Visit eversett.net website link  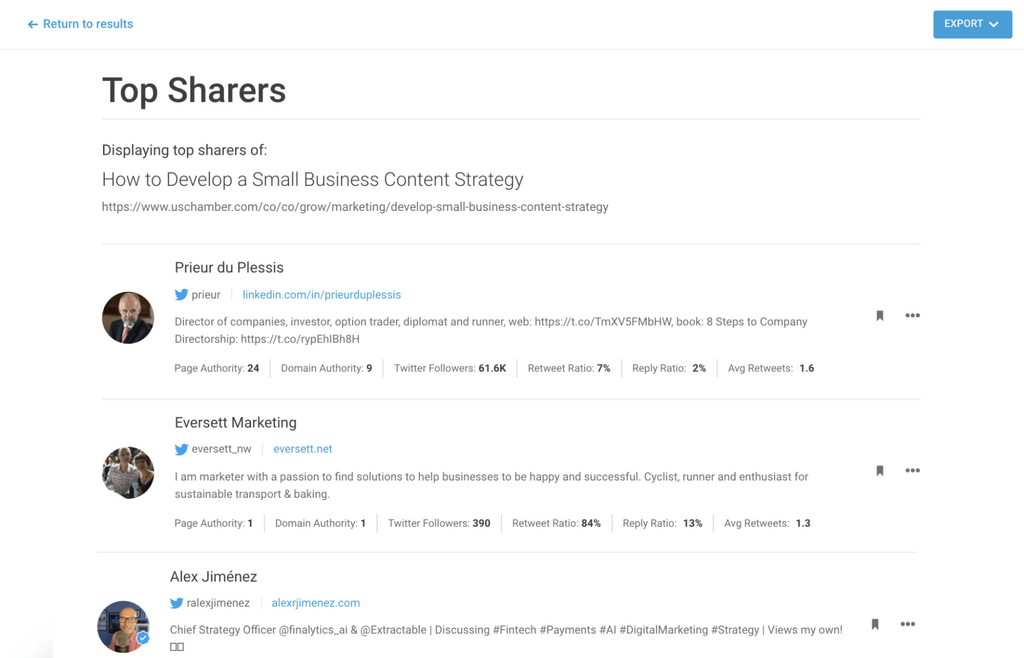point(302,450)
